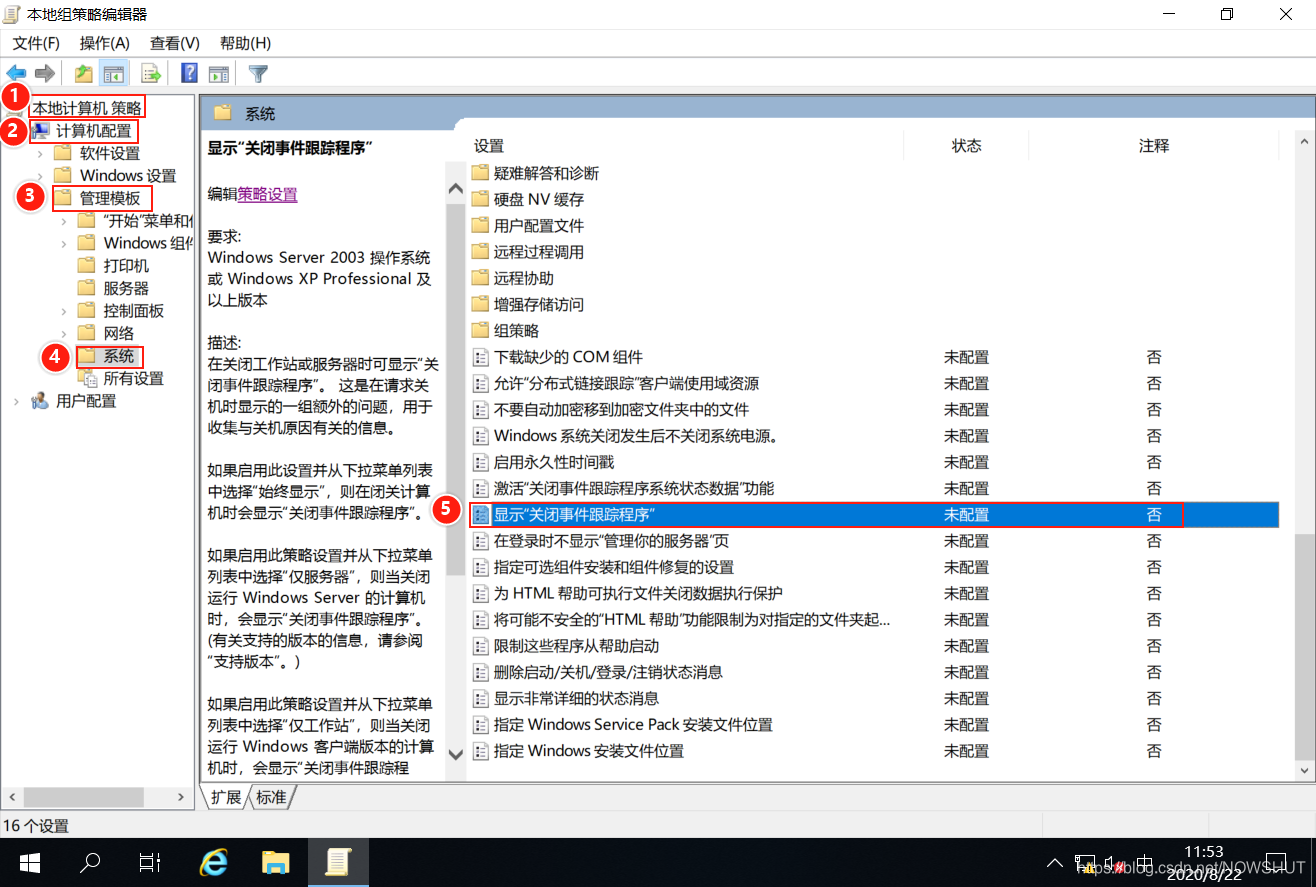Click policy icon beside 显示非常详细的状态消息
Image resolution: width=1316 pixels, height=887 pixels.
click(480, 698)
